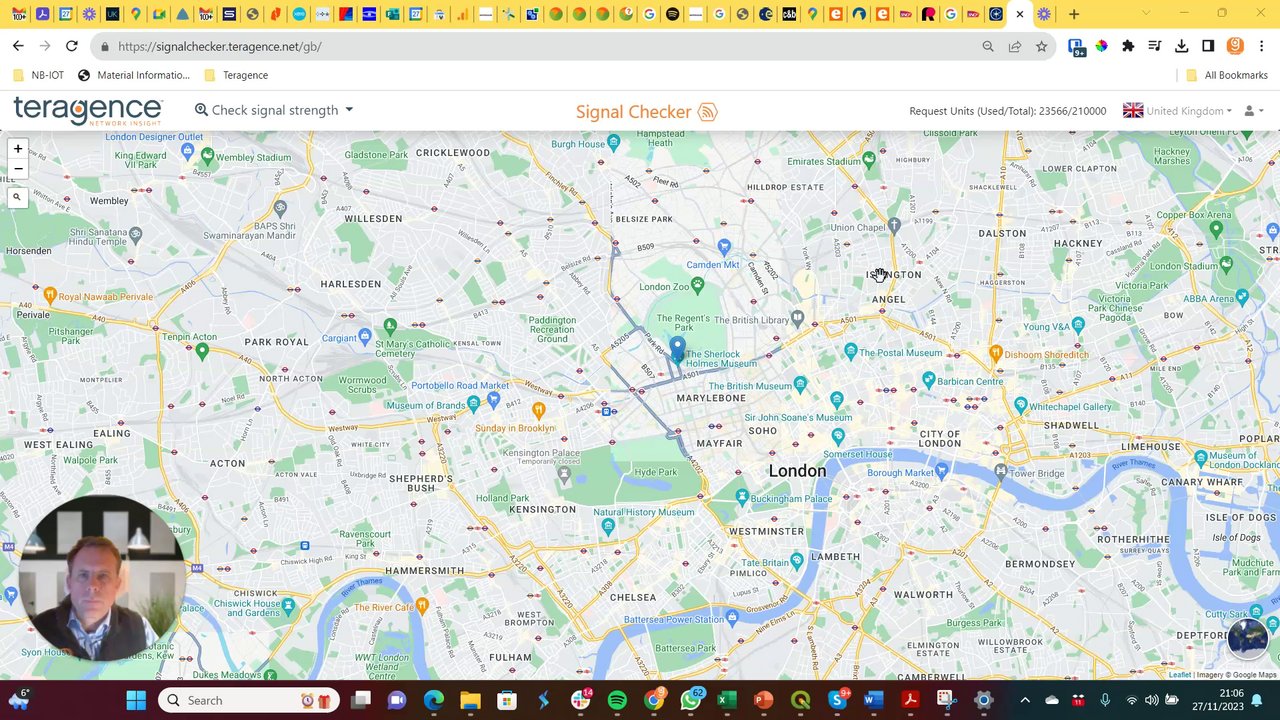The height and width of the screenshot is (720, 1280).
Task: Open the United Kingdom country selector
Action: click(x=1177, y=111)
